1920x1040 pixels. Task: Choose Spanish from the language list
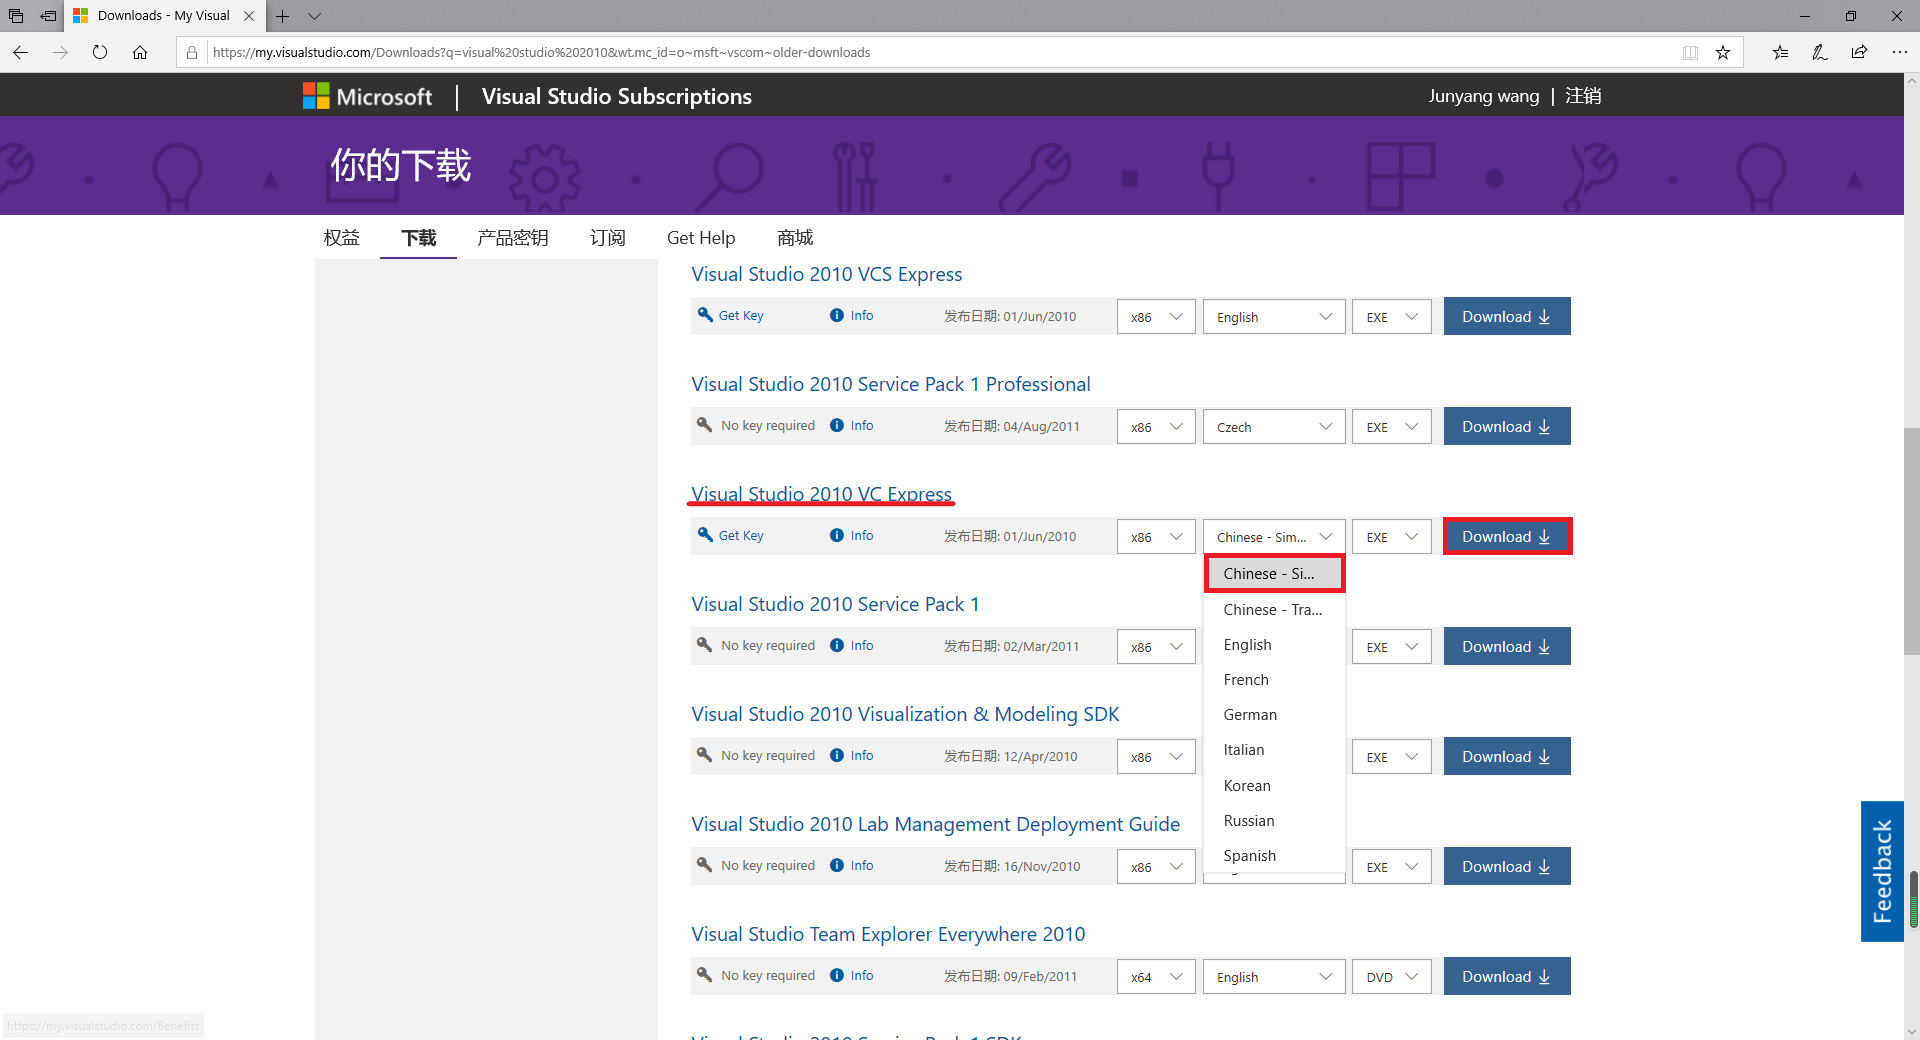click(x=1274, y=856)
